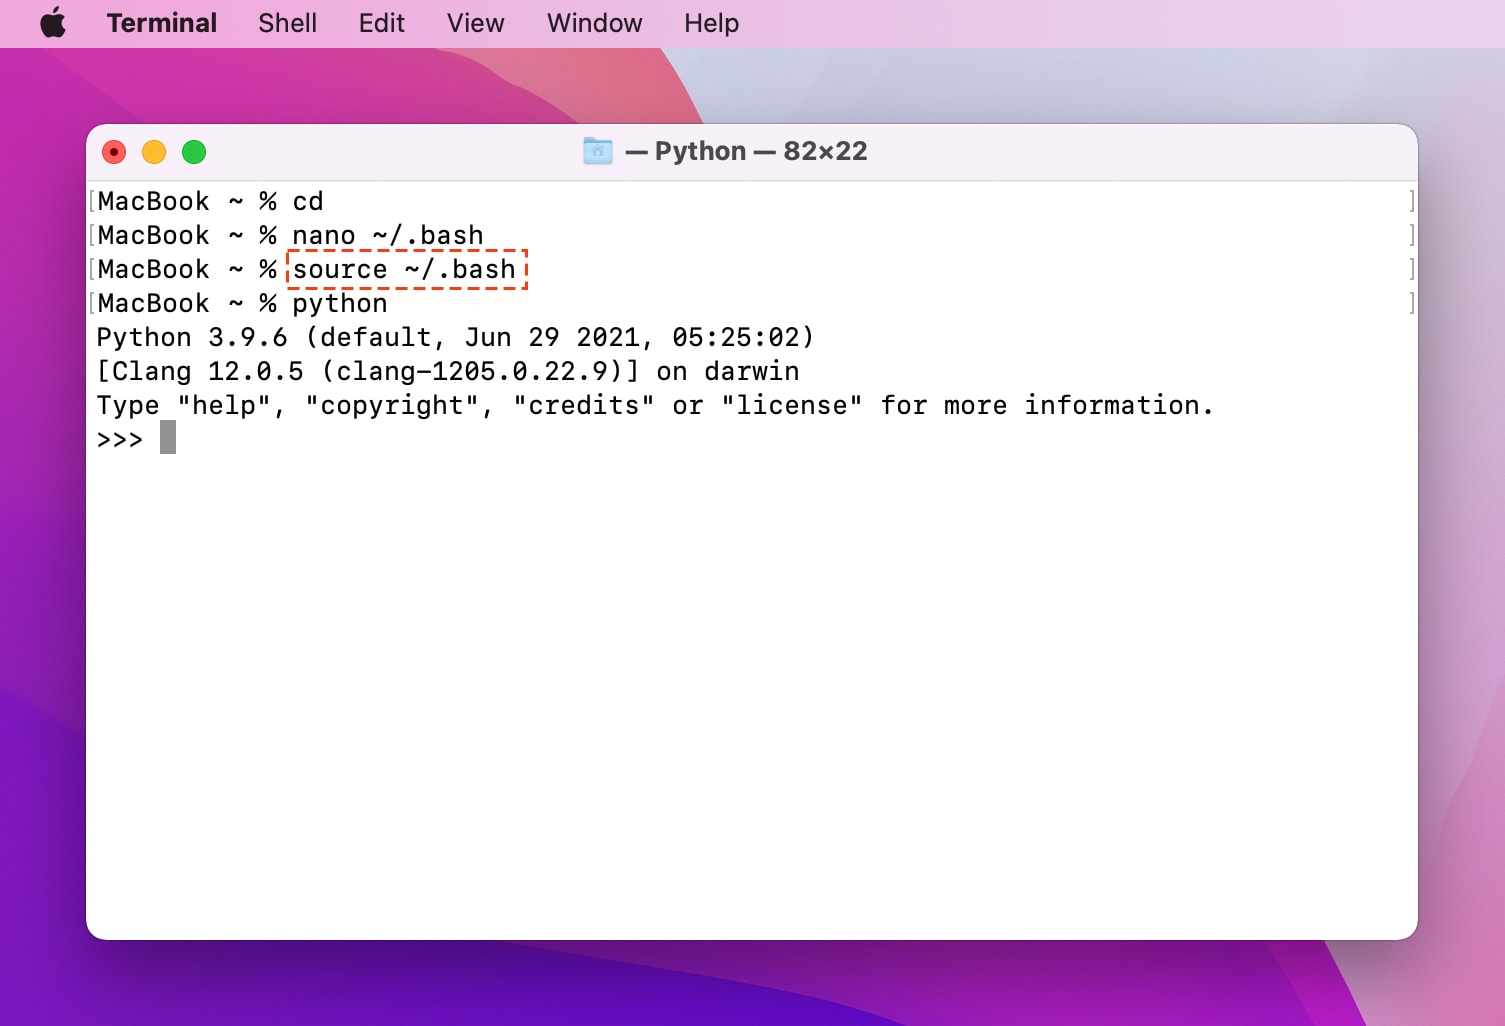Screen dimensions: 1505x1026
Task: Open the Window menu
Action: tap(594, 22)
